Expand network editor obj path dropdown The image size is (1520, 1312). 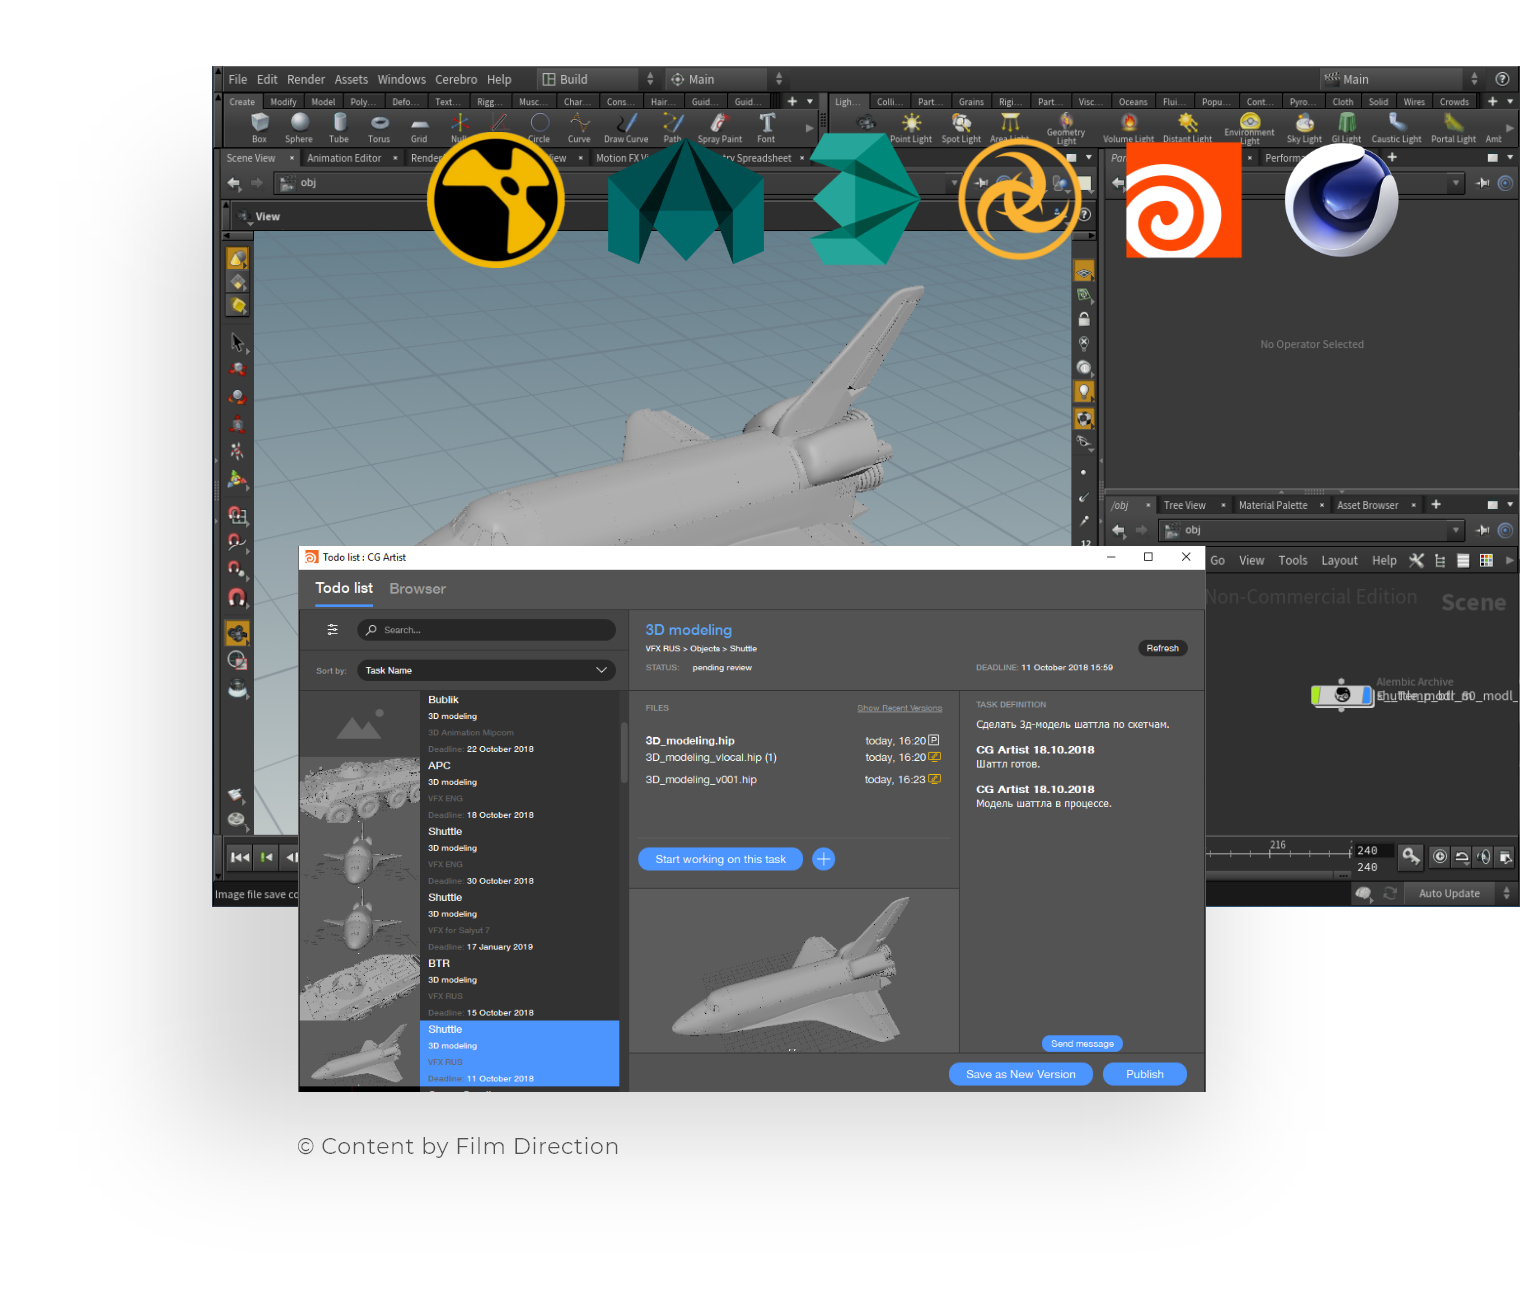1456,530
